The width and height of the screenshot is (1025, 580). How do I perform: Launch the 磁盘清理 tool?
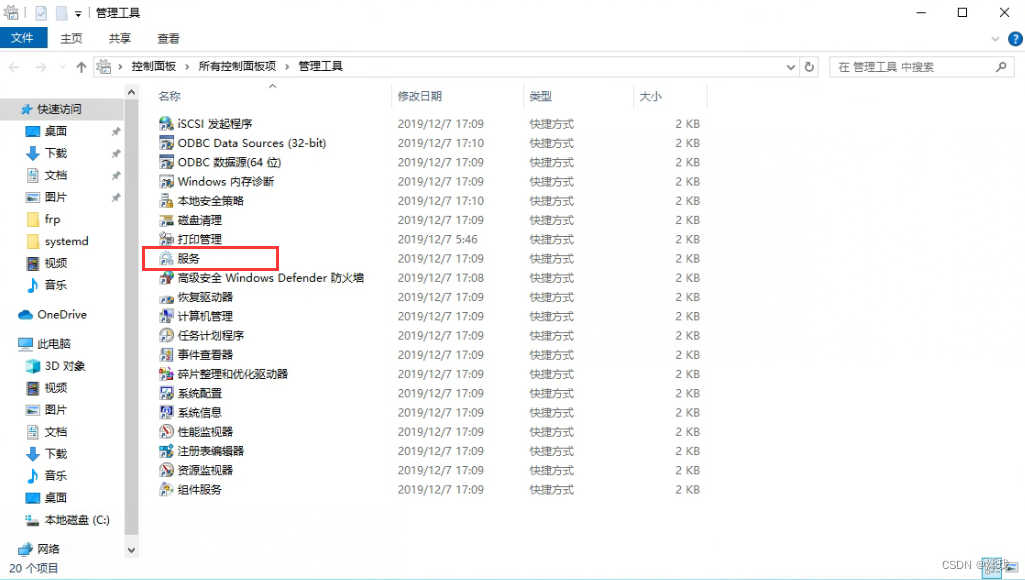[x=196, y=219]
